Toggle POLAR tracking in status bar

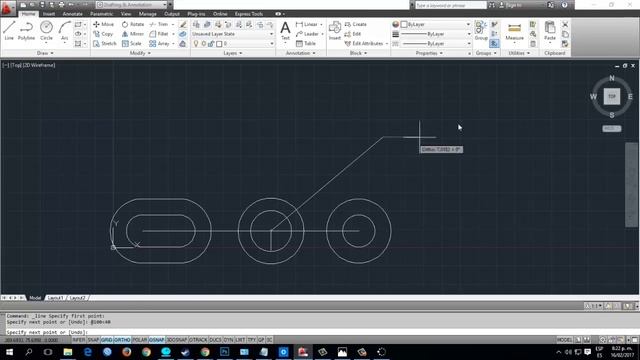[x=140, y=340]
